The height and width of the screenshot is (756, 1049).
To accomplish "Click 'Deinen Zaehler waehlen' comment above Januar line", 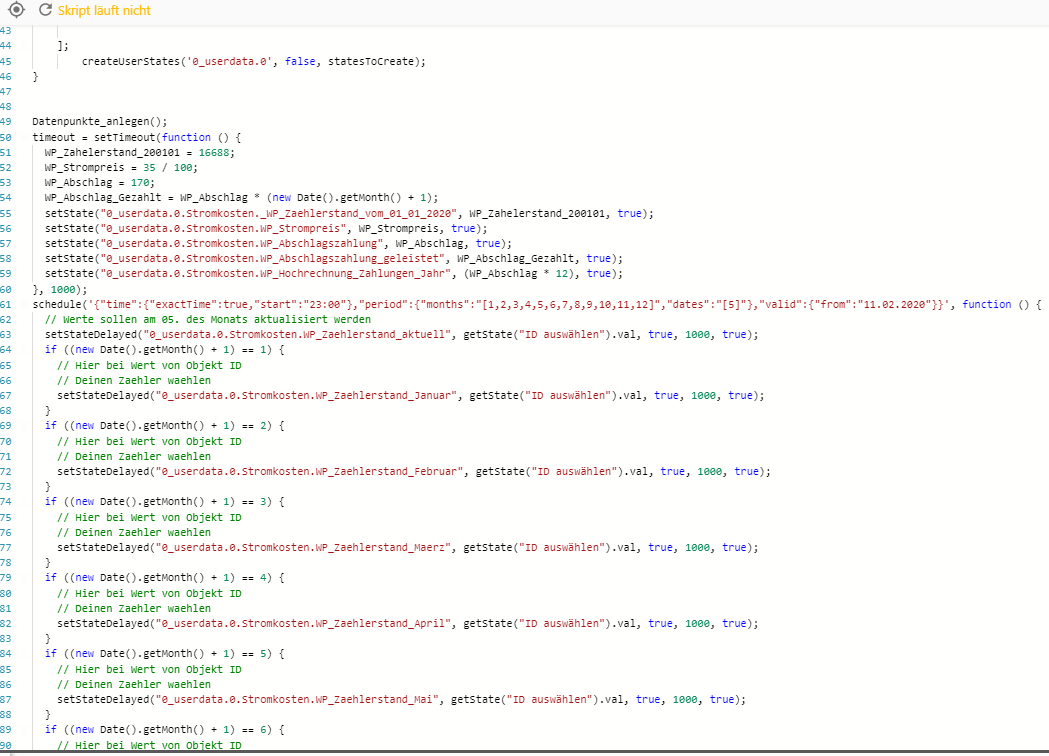I will point(134,381).
